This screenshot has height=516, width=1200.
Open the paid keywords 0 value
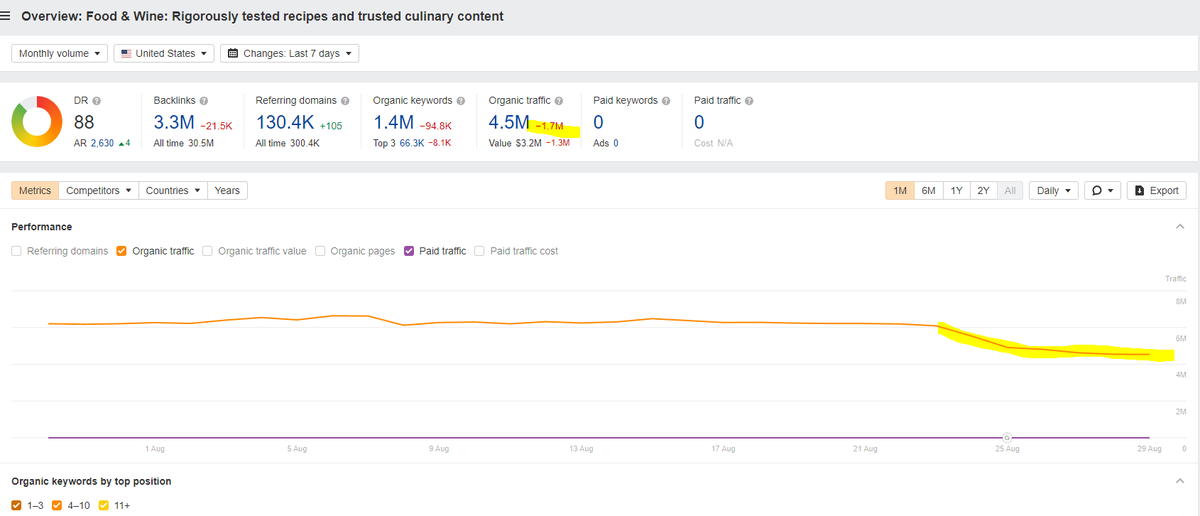598,122
